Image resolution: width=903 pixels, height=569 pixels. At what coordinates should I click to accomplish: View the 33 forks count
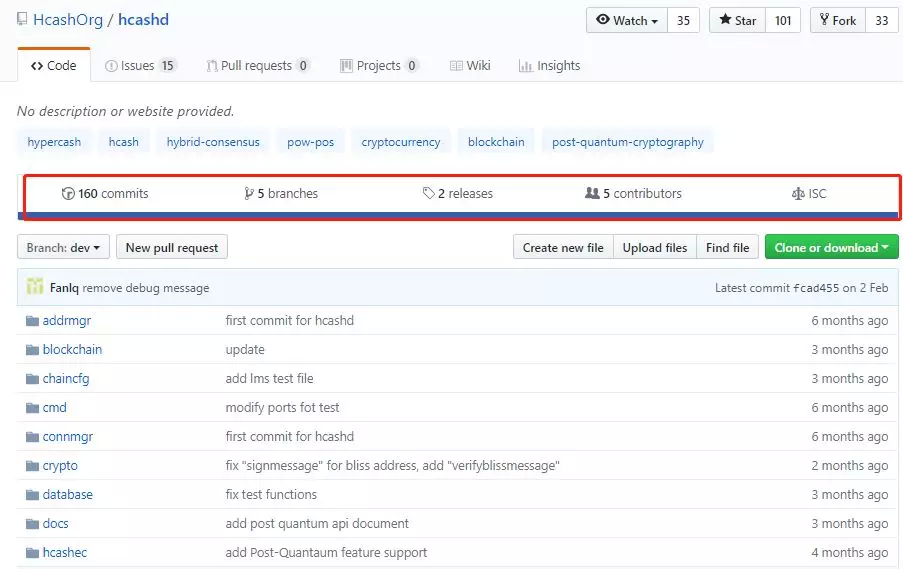(x=882, y=20)
